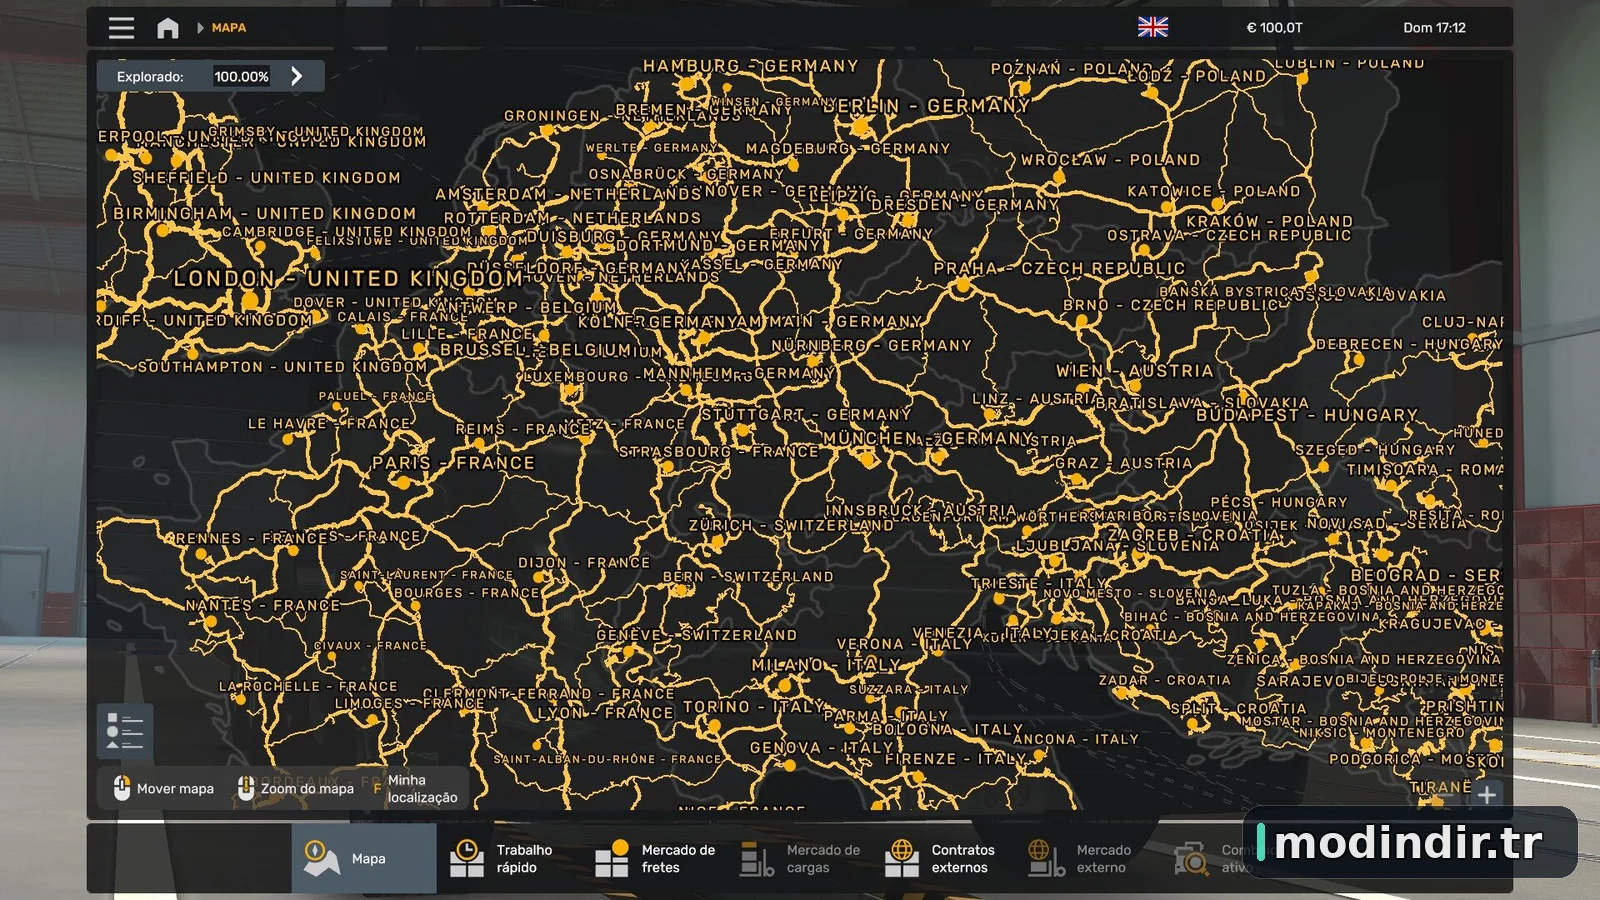The image size is (1600, 900).
Task: Click the HAMBURG - GERMANY map label
Action: [751, 66]
